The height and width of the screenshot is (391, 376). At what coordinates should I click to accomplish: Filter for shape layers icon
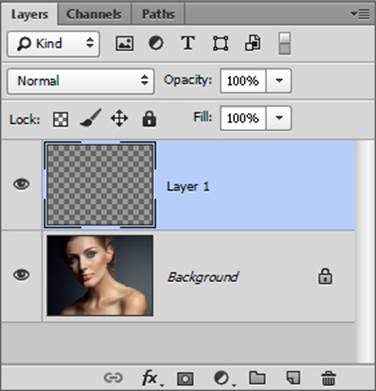(220, 43)
